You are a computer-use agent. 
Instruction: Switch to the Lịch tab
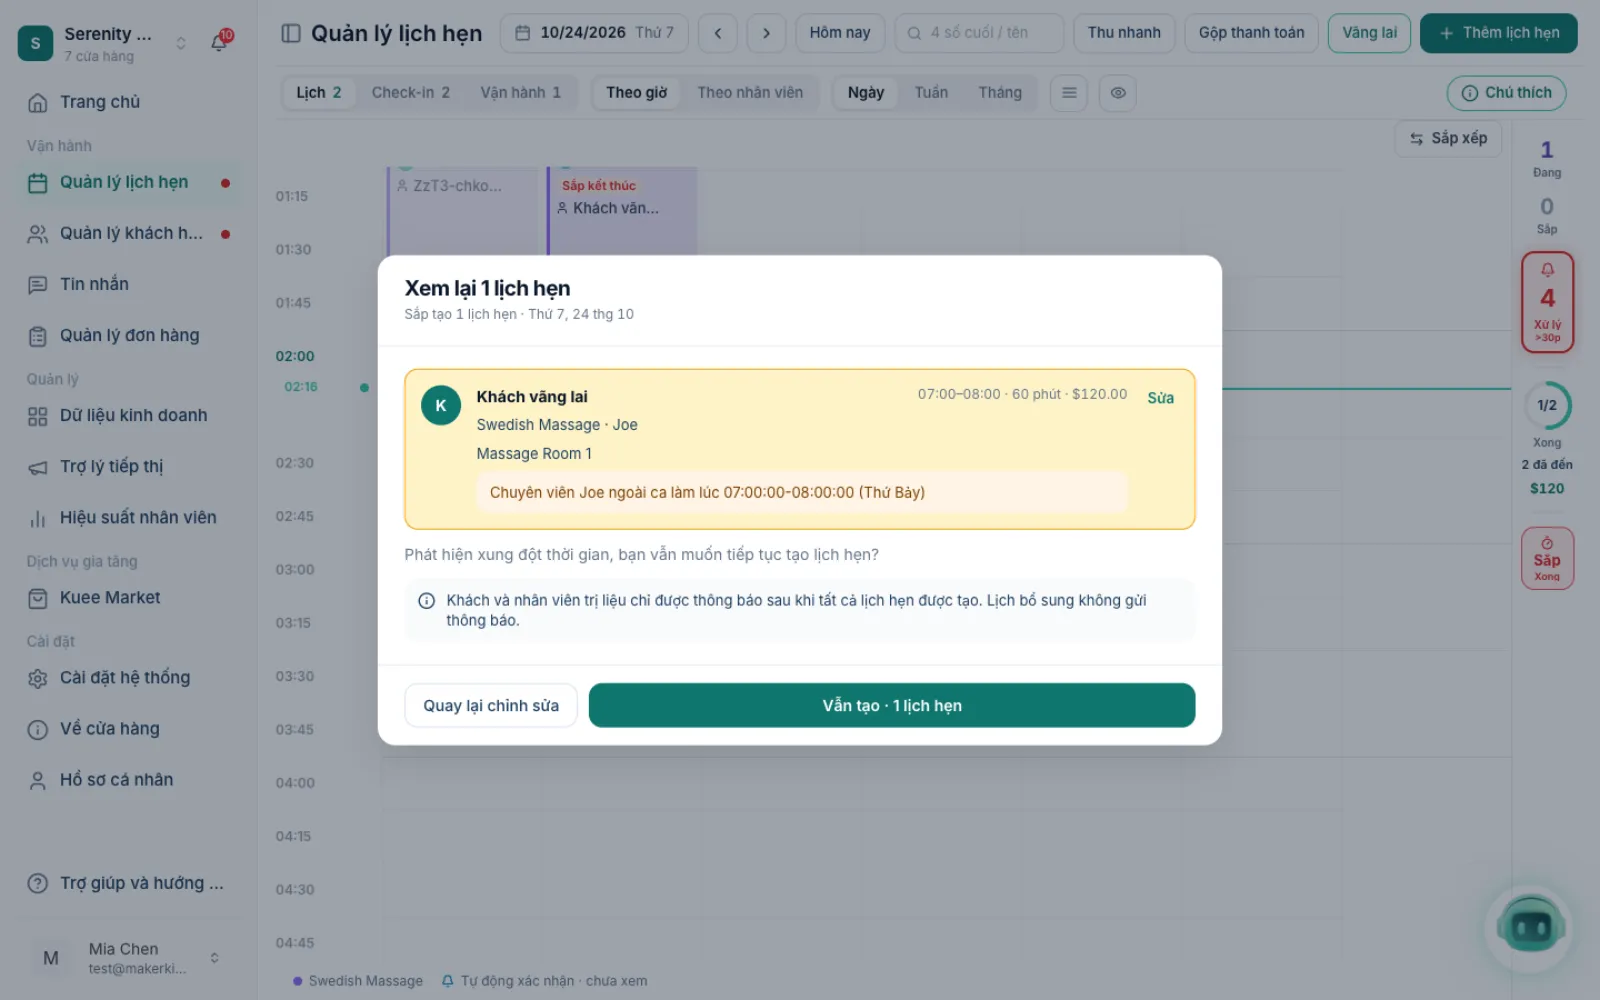point(318,93)
